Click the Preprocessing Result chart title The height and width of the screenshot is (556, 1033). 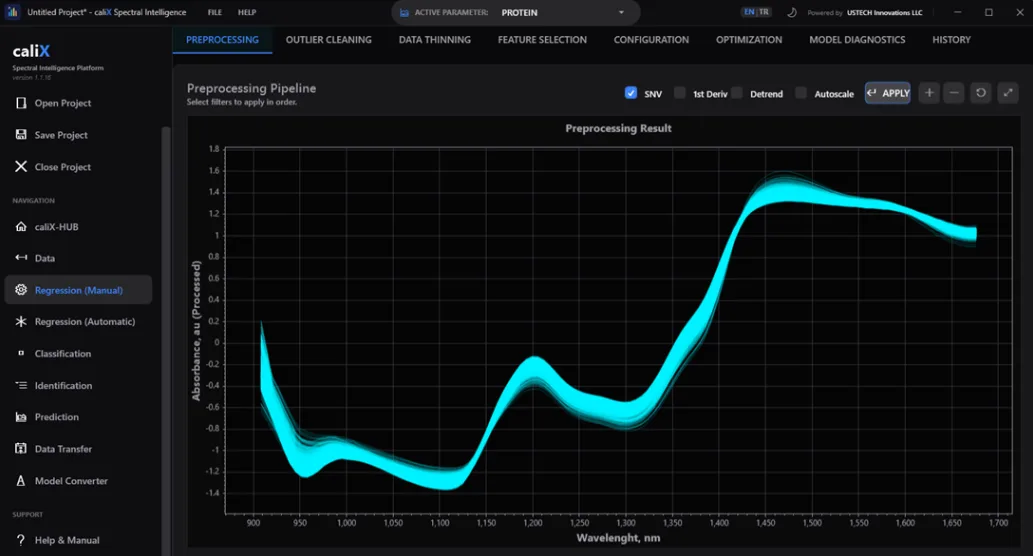[618, 128]
